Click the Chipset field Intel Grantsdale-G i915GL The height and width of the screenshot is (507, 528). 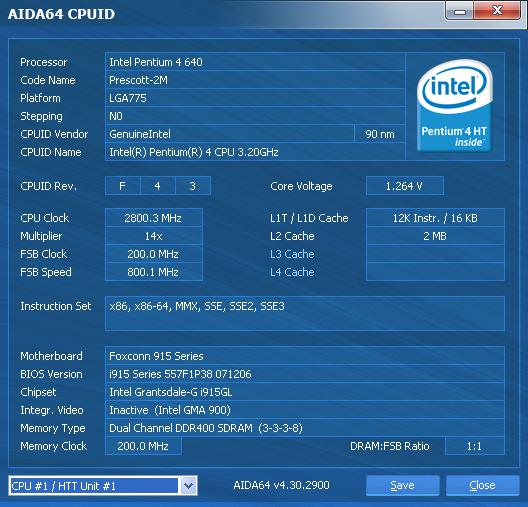point(305,392)
